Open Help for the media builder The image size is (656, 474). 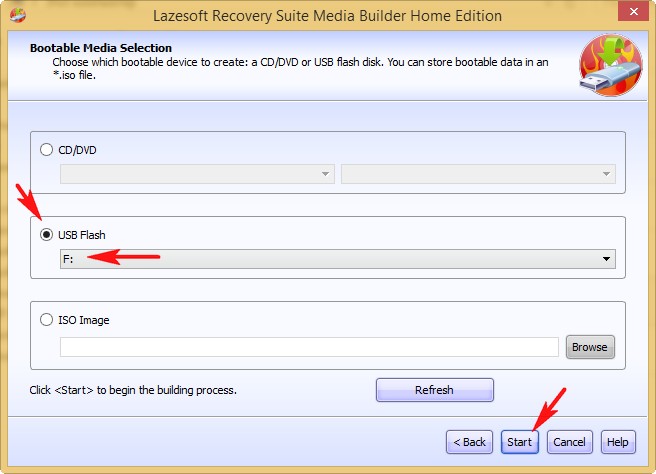[618, 442]
